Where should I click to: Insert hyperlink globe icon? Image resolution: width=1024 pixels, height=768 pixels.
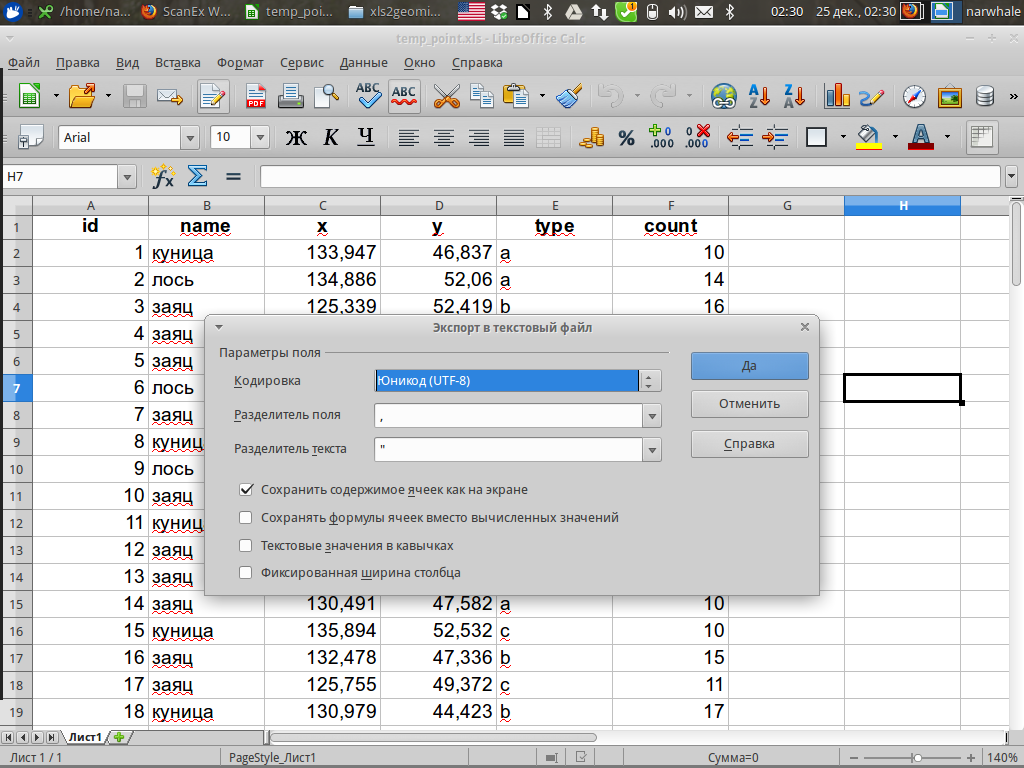tap(724, 97)
